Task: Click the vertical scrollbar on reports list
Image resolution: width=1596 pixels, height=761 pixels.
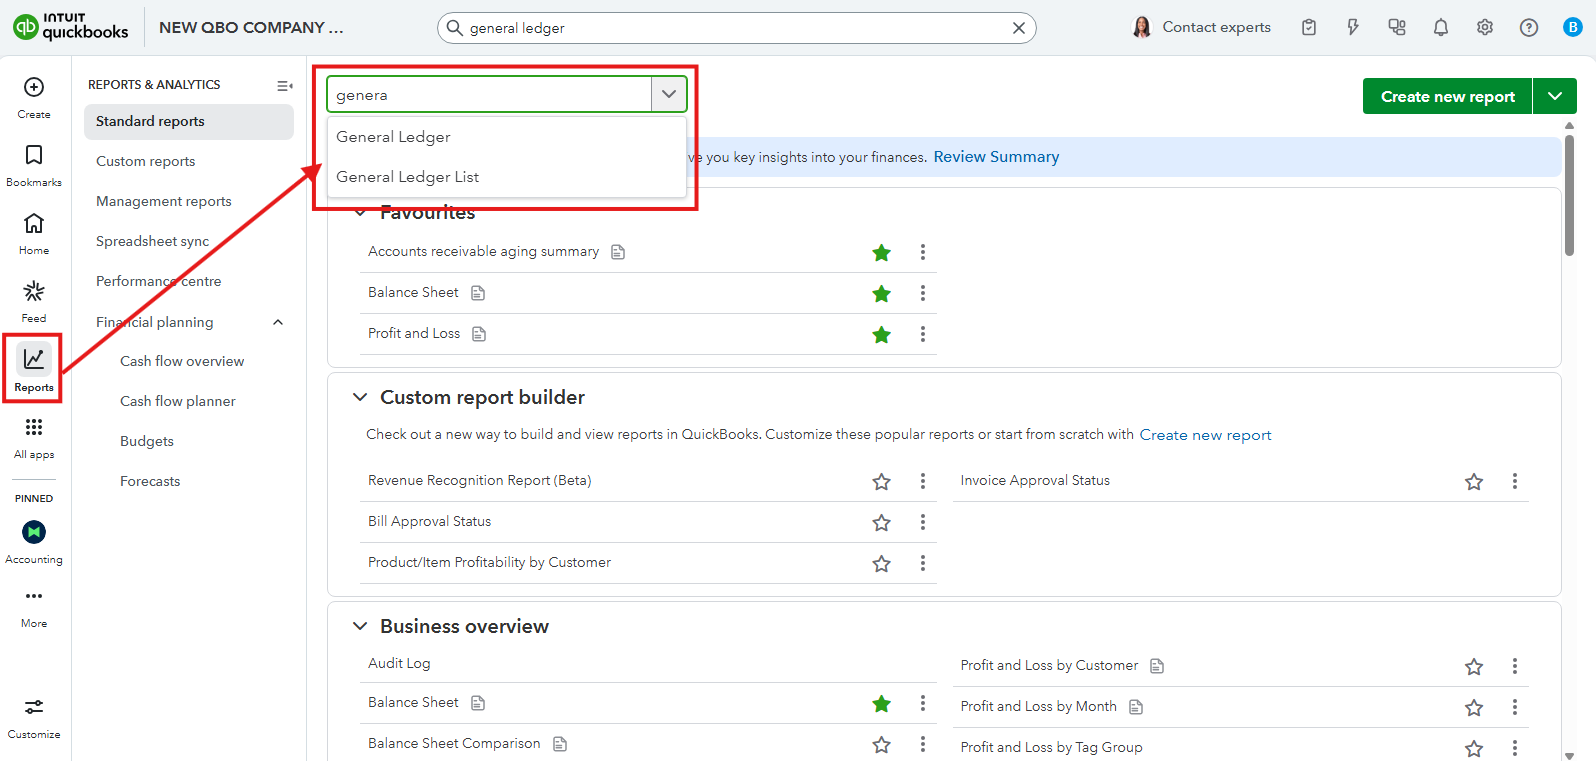Action: coord(1569,195)
